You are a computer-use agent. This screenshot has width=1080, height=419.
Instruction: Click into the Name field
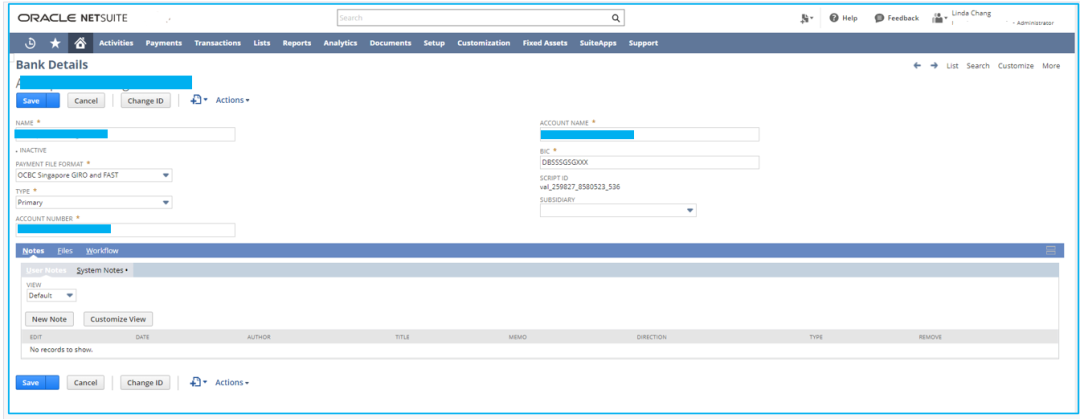[x=125, y=134]
